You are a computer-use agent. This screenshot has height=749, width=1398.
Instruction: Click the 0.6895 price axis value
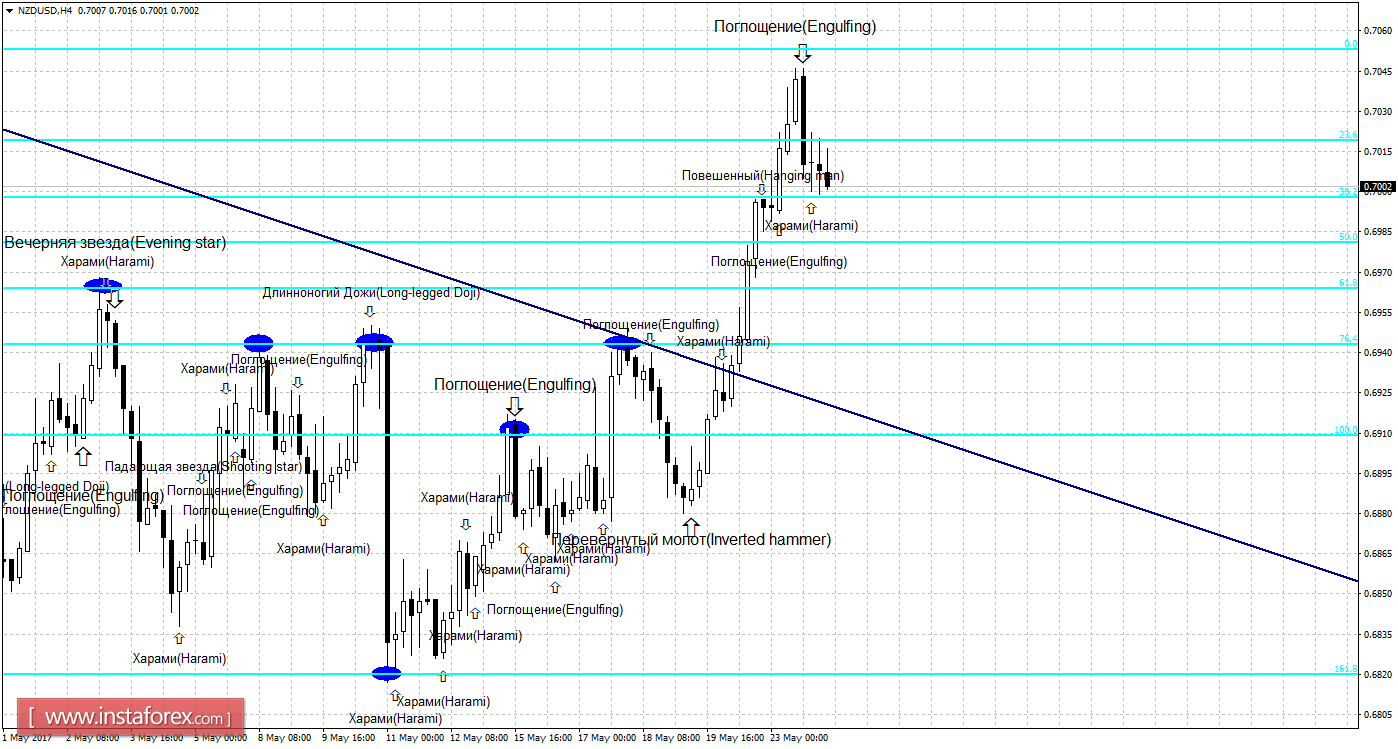pyautogui.click(x=1379, y=473)
